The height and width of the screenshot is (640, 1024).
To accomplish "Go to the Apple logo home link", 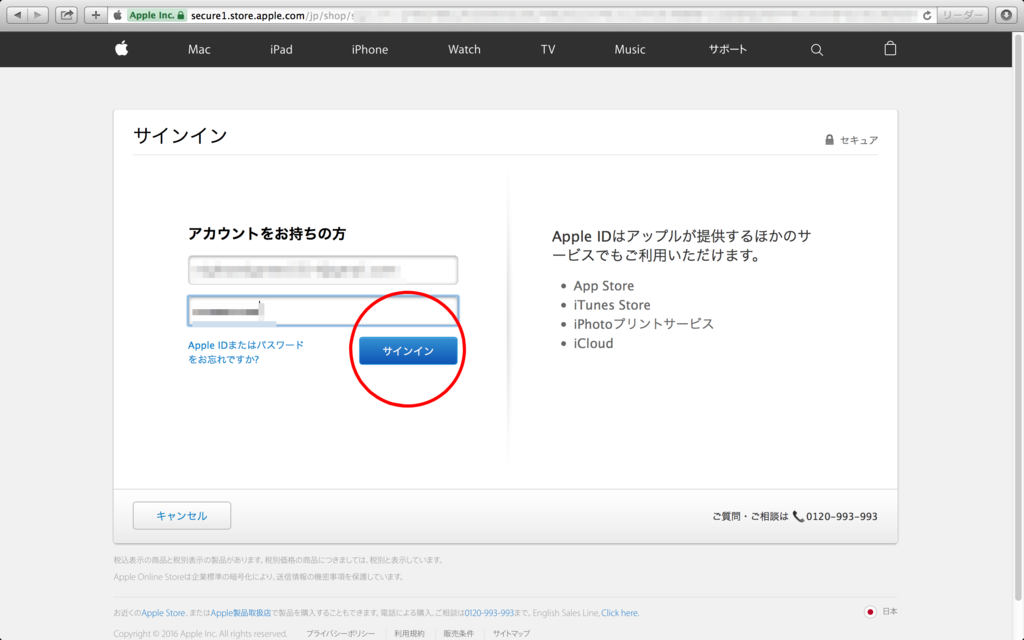I will pyautogui.click(x=121, y=49).
